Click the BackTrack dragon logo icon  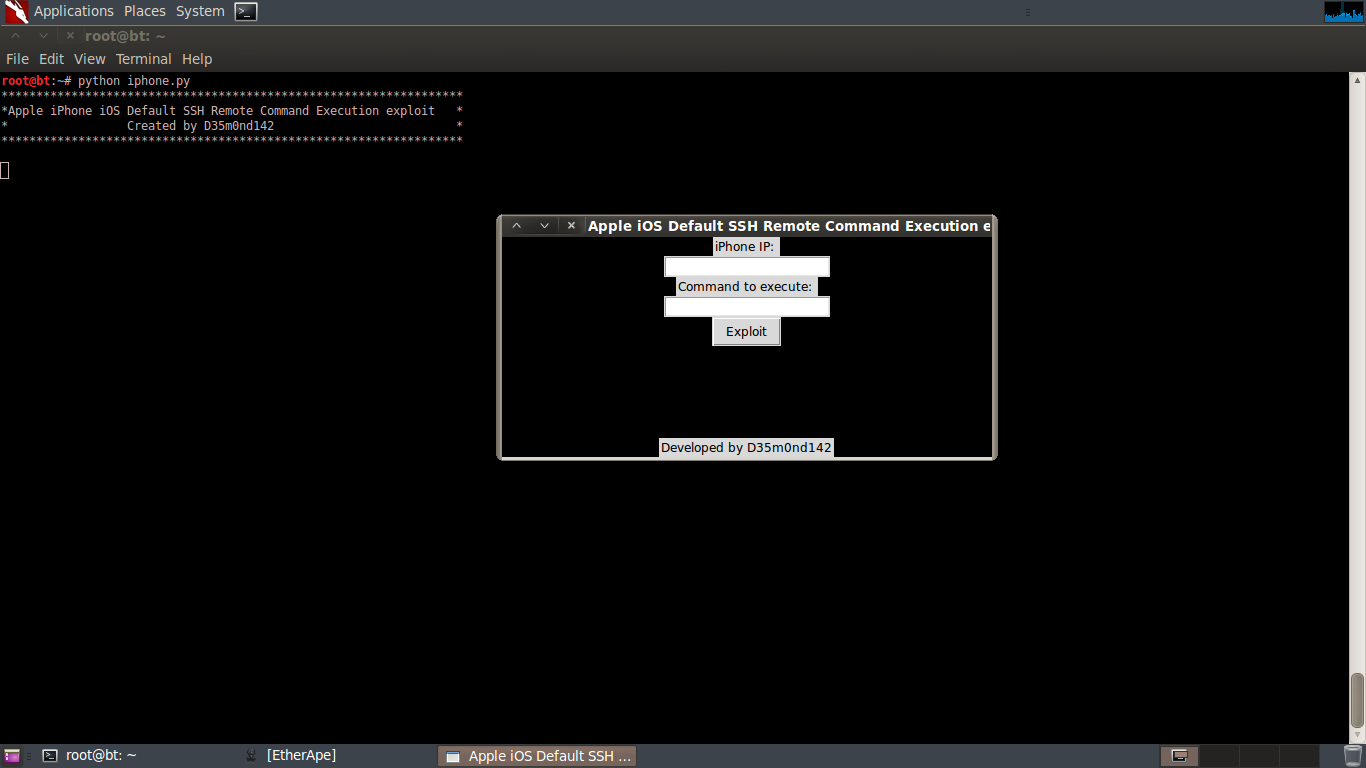[16, 12]
